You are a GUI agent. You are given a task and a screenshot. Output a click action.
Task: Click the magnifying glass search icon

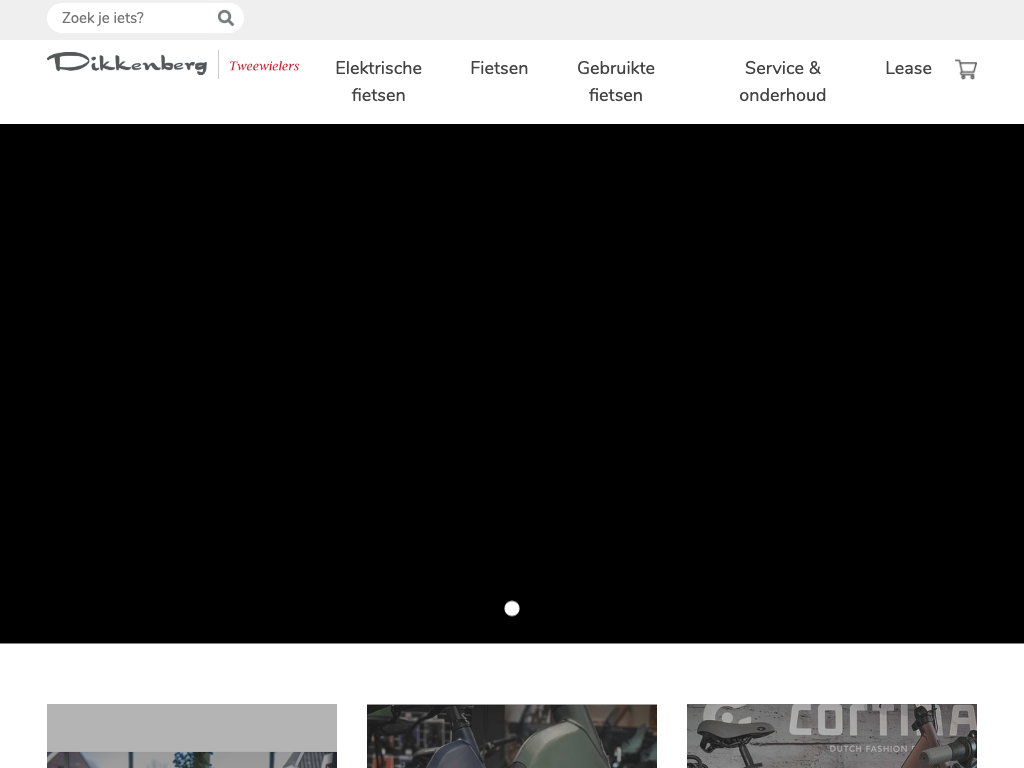(226, 18)
